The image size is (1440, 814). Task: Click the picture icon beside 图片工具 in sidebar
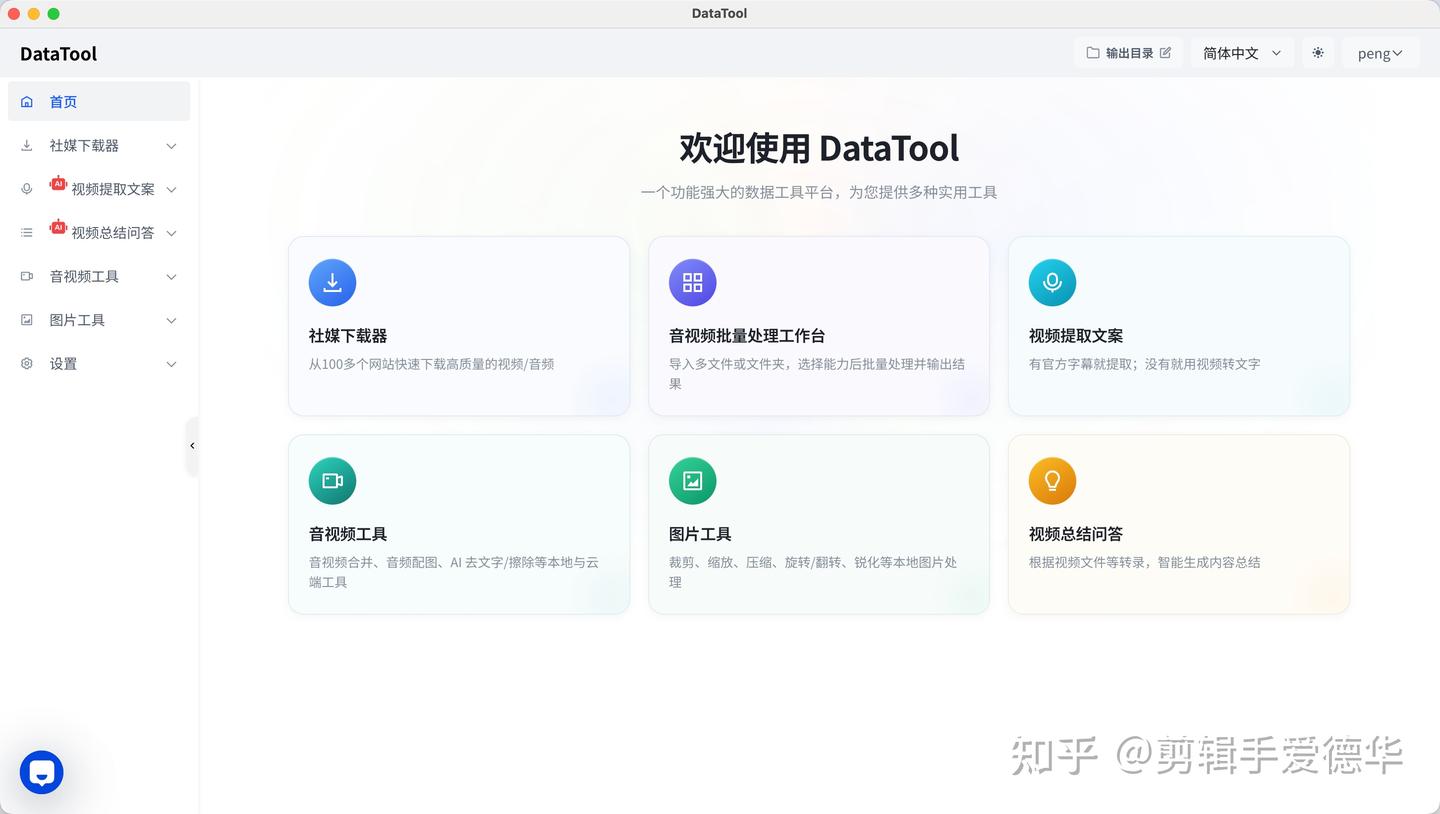(x=27, y=320)
